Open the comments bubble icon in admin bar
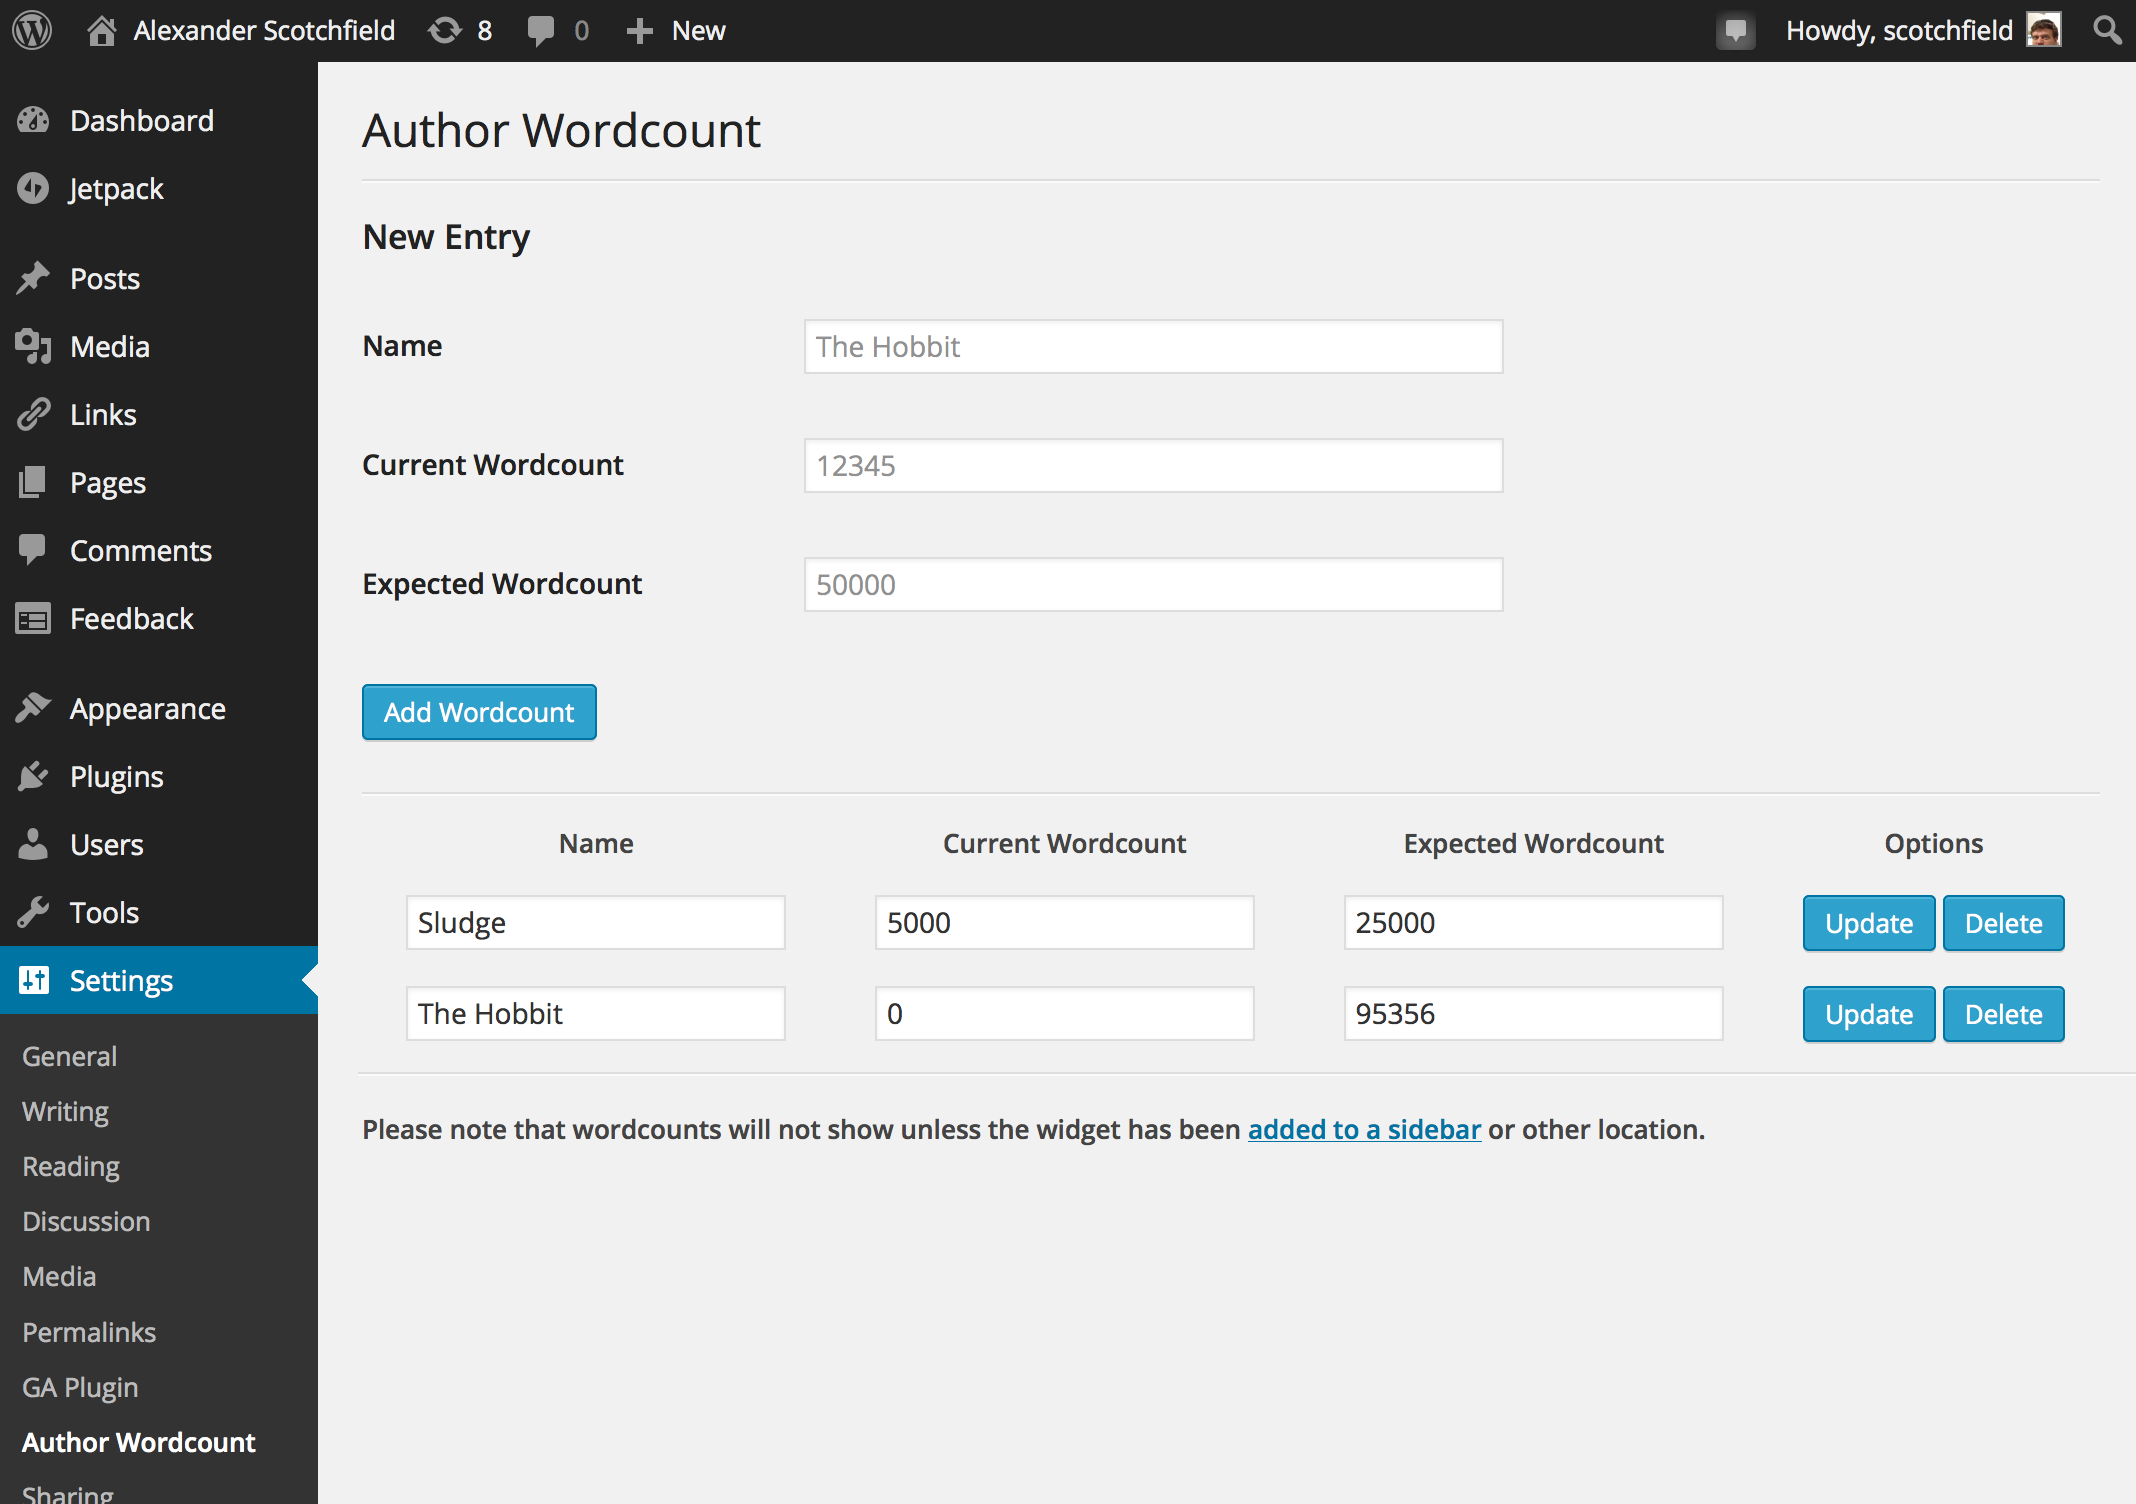2136x1504 pixels. click(x=541, y=31)
